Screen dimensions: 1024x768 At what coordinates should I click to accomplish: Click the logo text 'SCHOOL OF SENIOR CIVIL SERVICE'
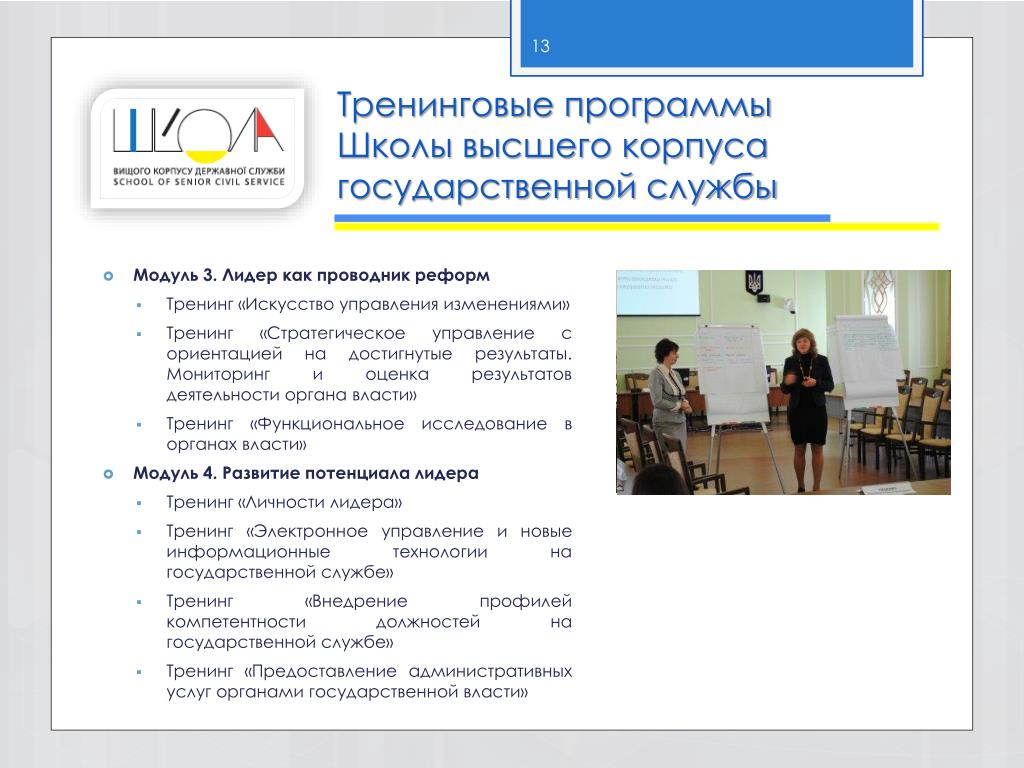[199, 182]
